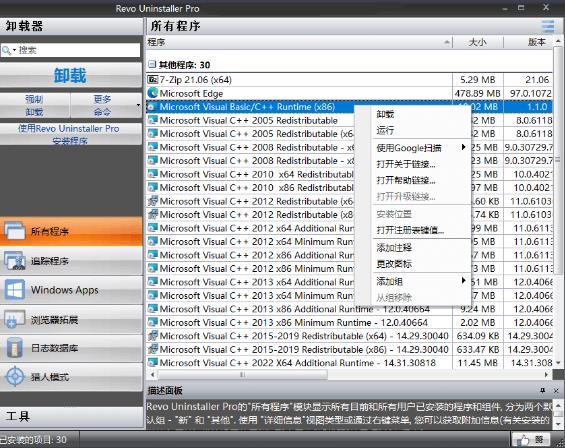The width and height of the screenshot is (565, 448).
Task: Open the 工具 section header
Action: click(x=72, y=417)
